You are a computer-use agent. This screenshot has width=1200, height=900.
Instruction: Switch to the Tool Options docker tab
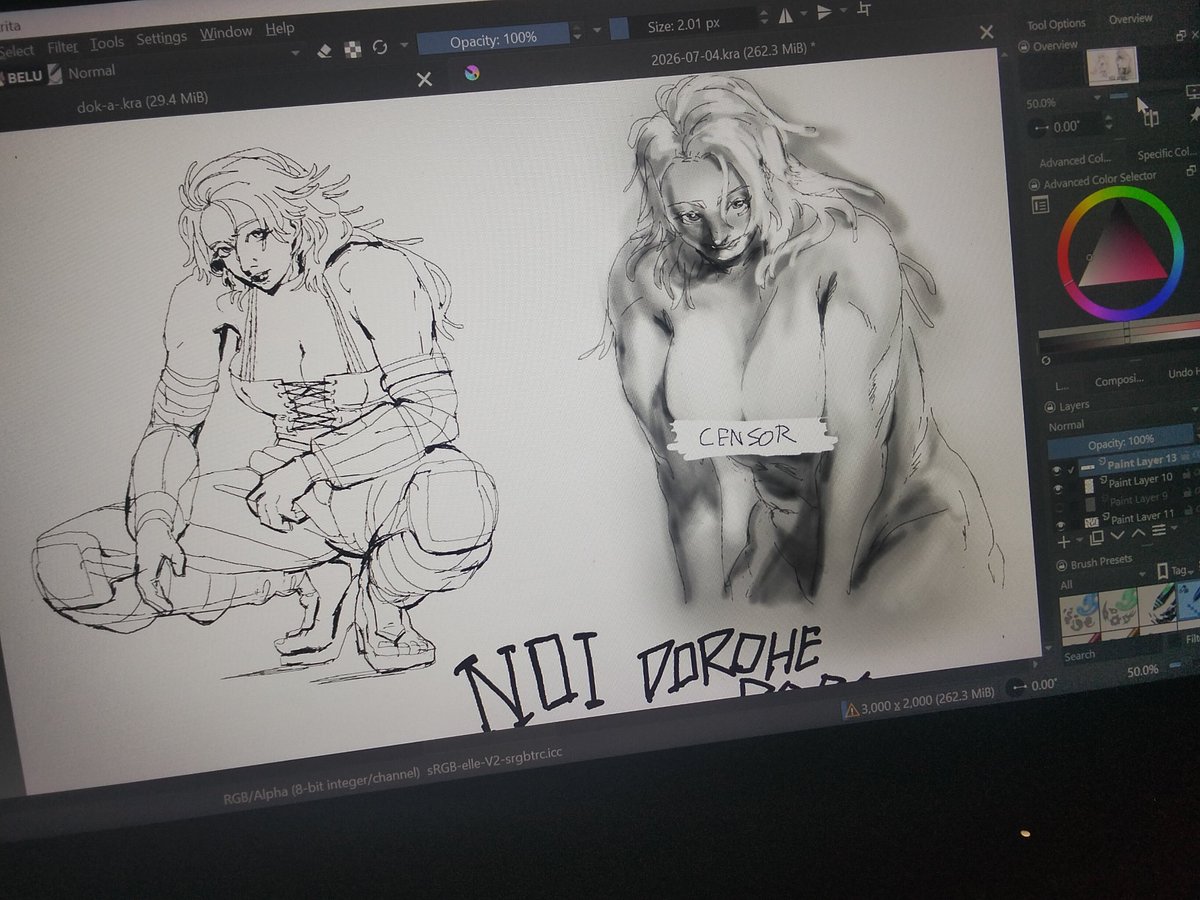click(1056, 24)
